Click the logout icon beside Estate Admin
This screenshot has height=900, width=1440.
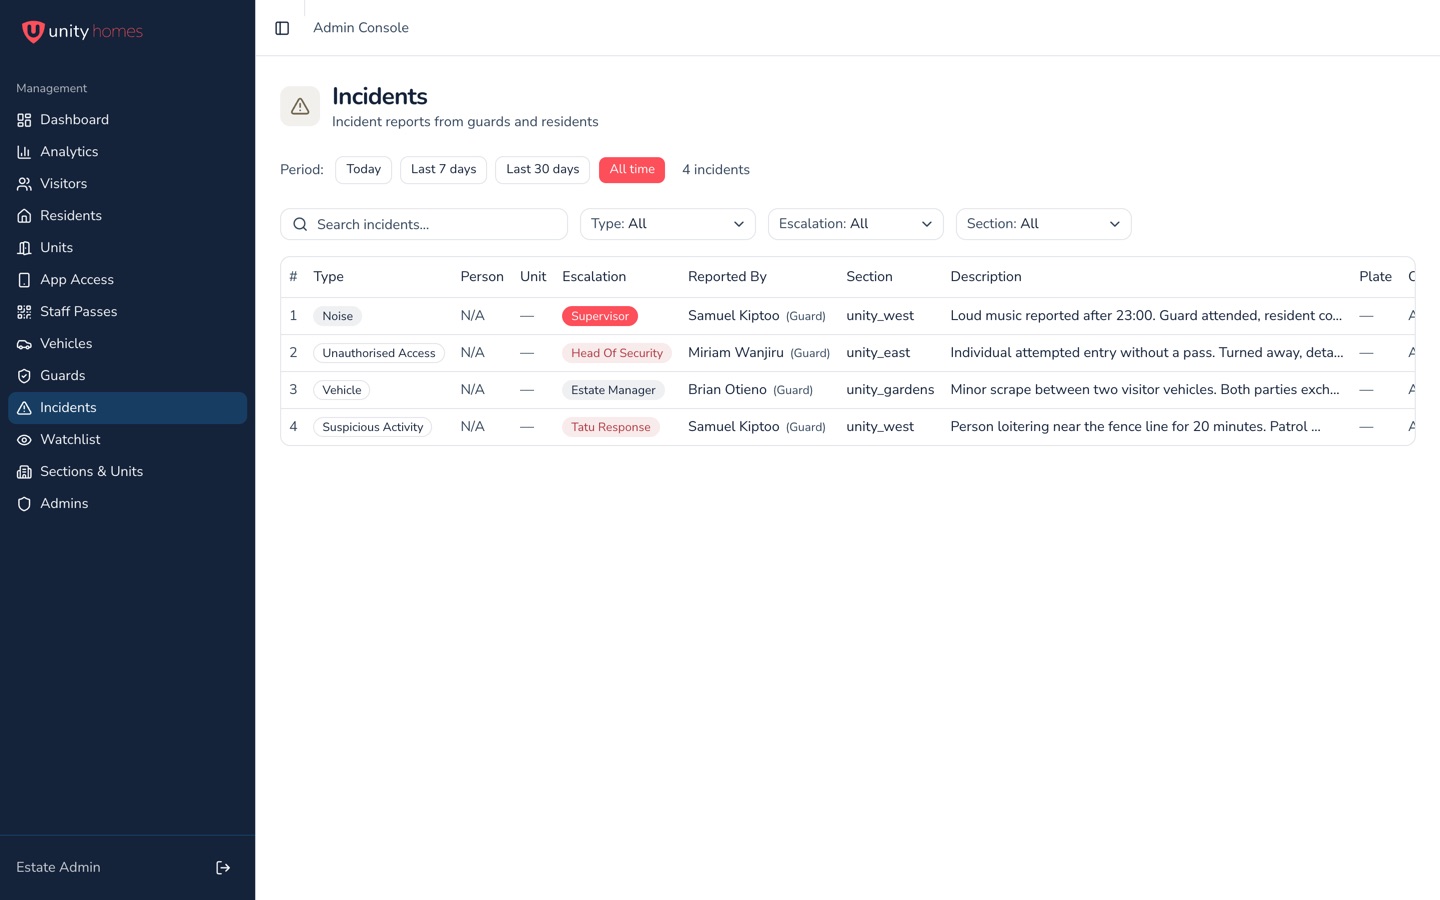(x=223, y=868)
